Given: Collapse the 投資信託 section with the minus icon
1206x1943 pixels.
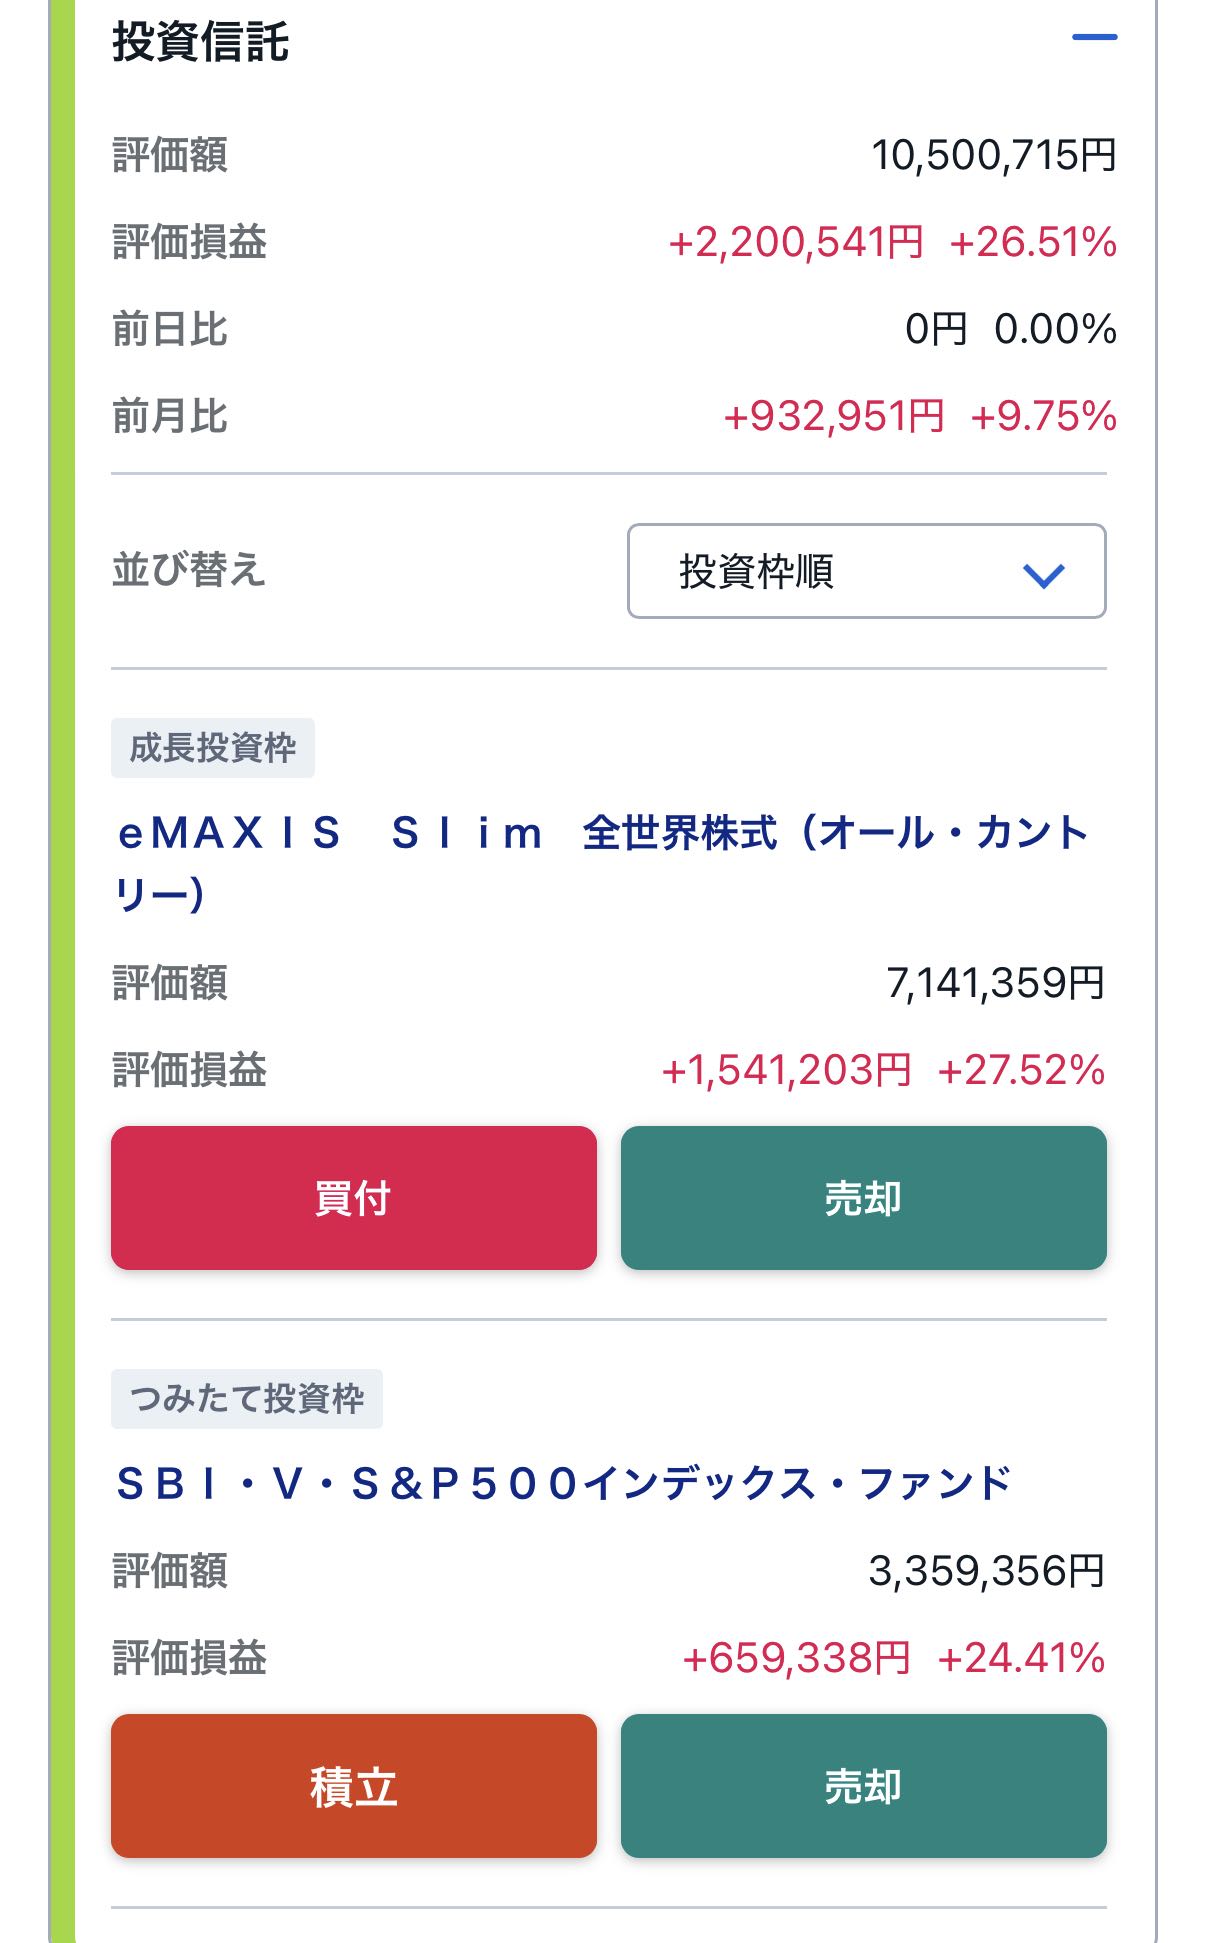Looking at the screenshot, I should coord(1094,38).
